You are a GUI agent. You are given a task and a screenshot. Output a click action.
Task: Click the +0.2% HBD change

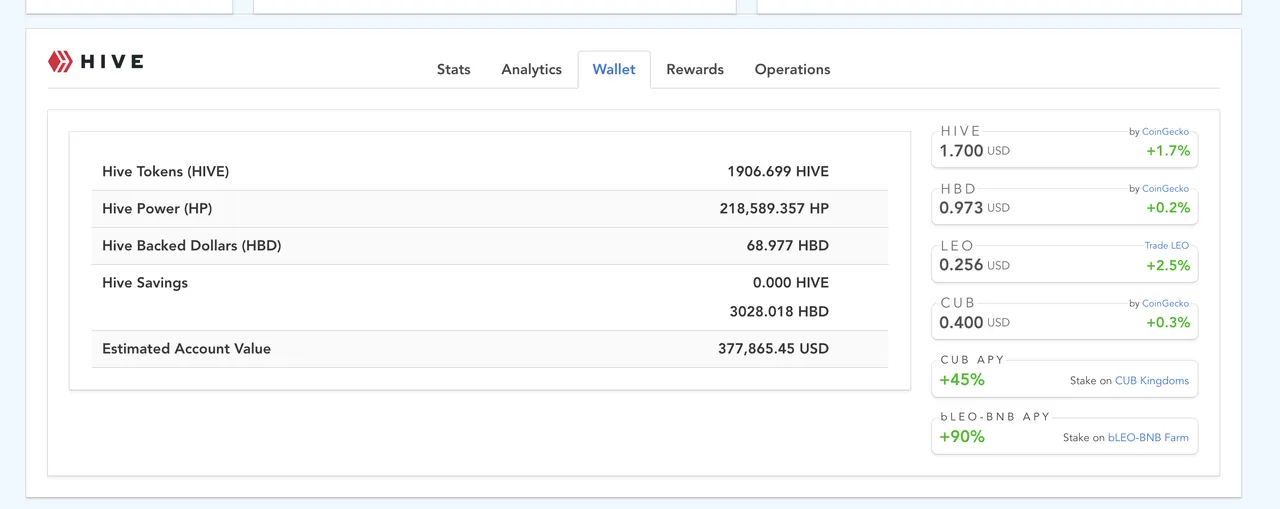point(1168,208)
